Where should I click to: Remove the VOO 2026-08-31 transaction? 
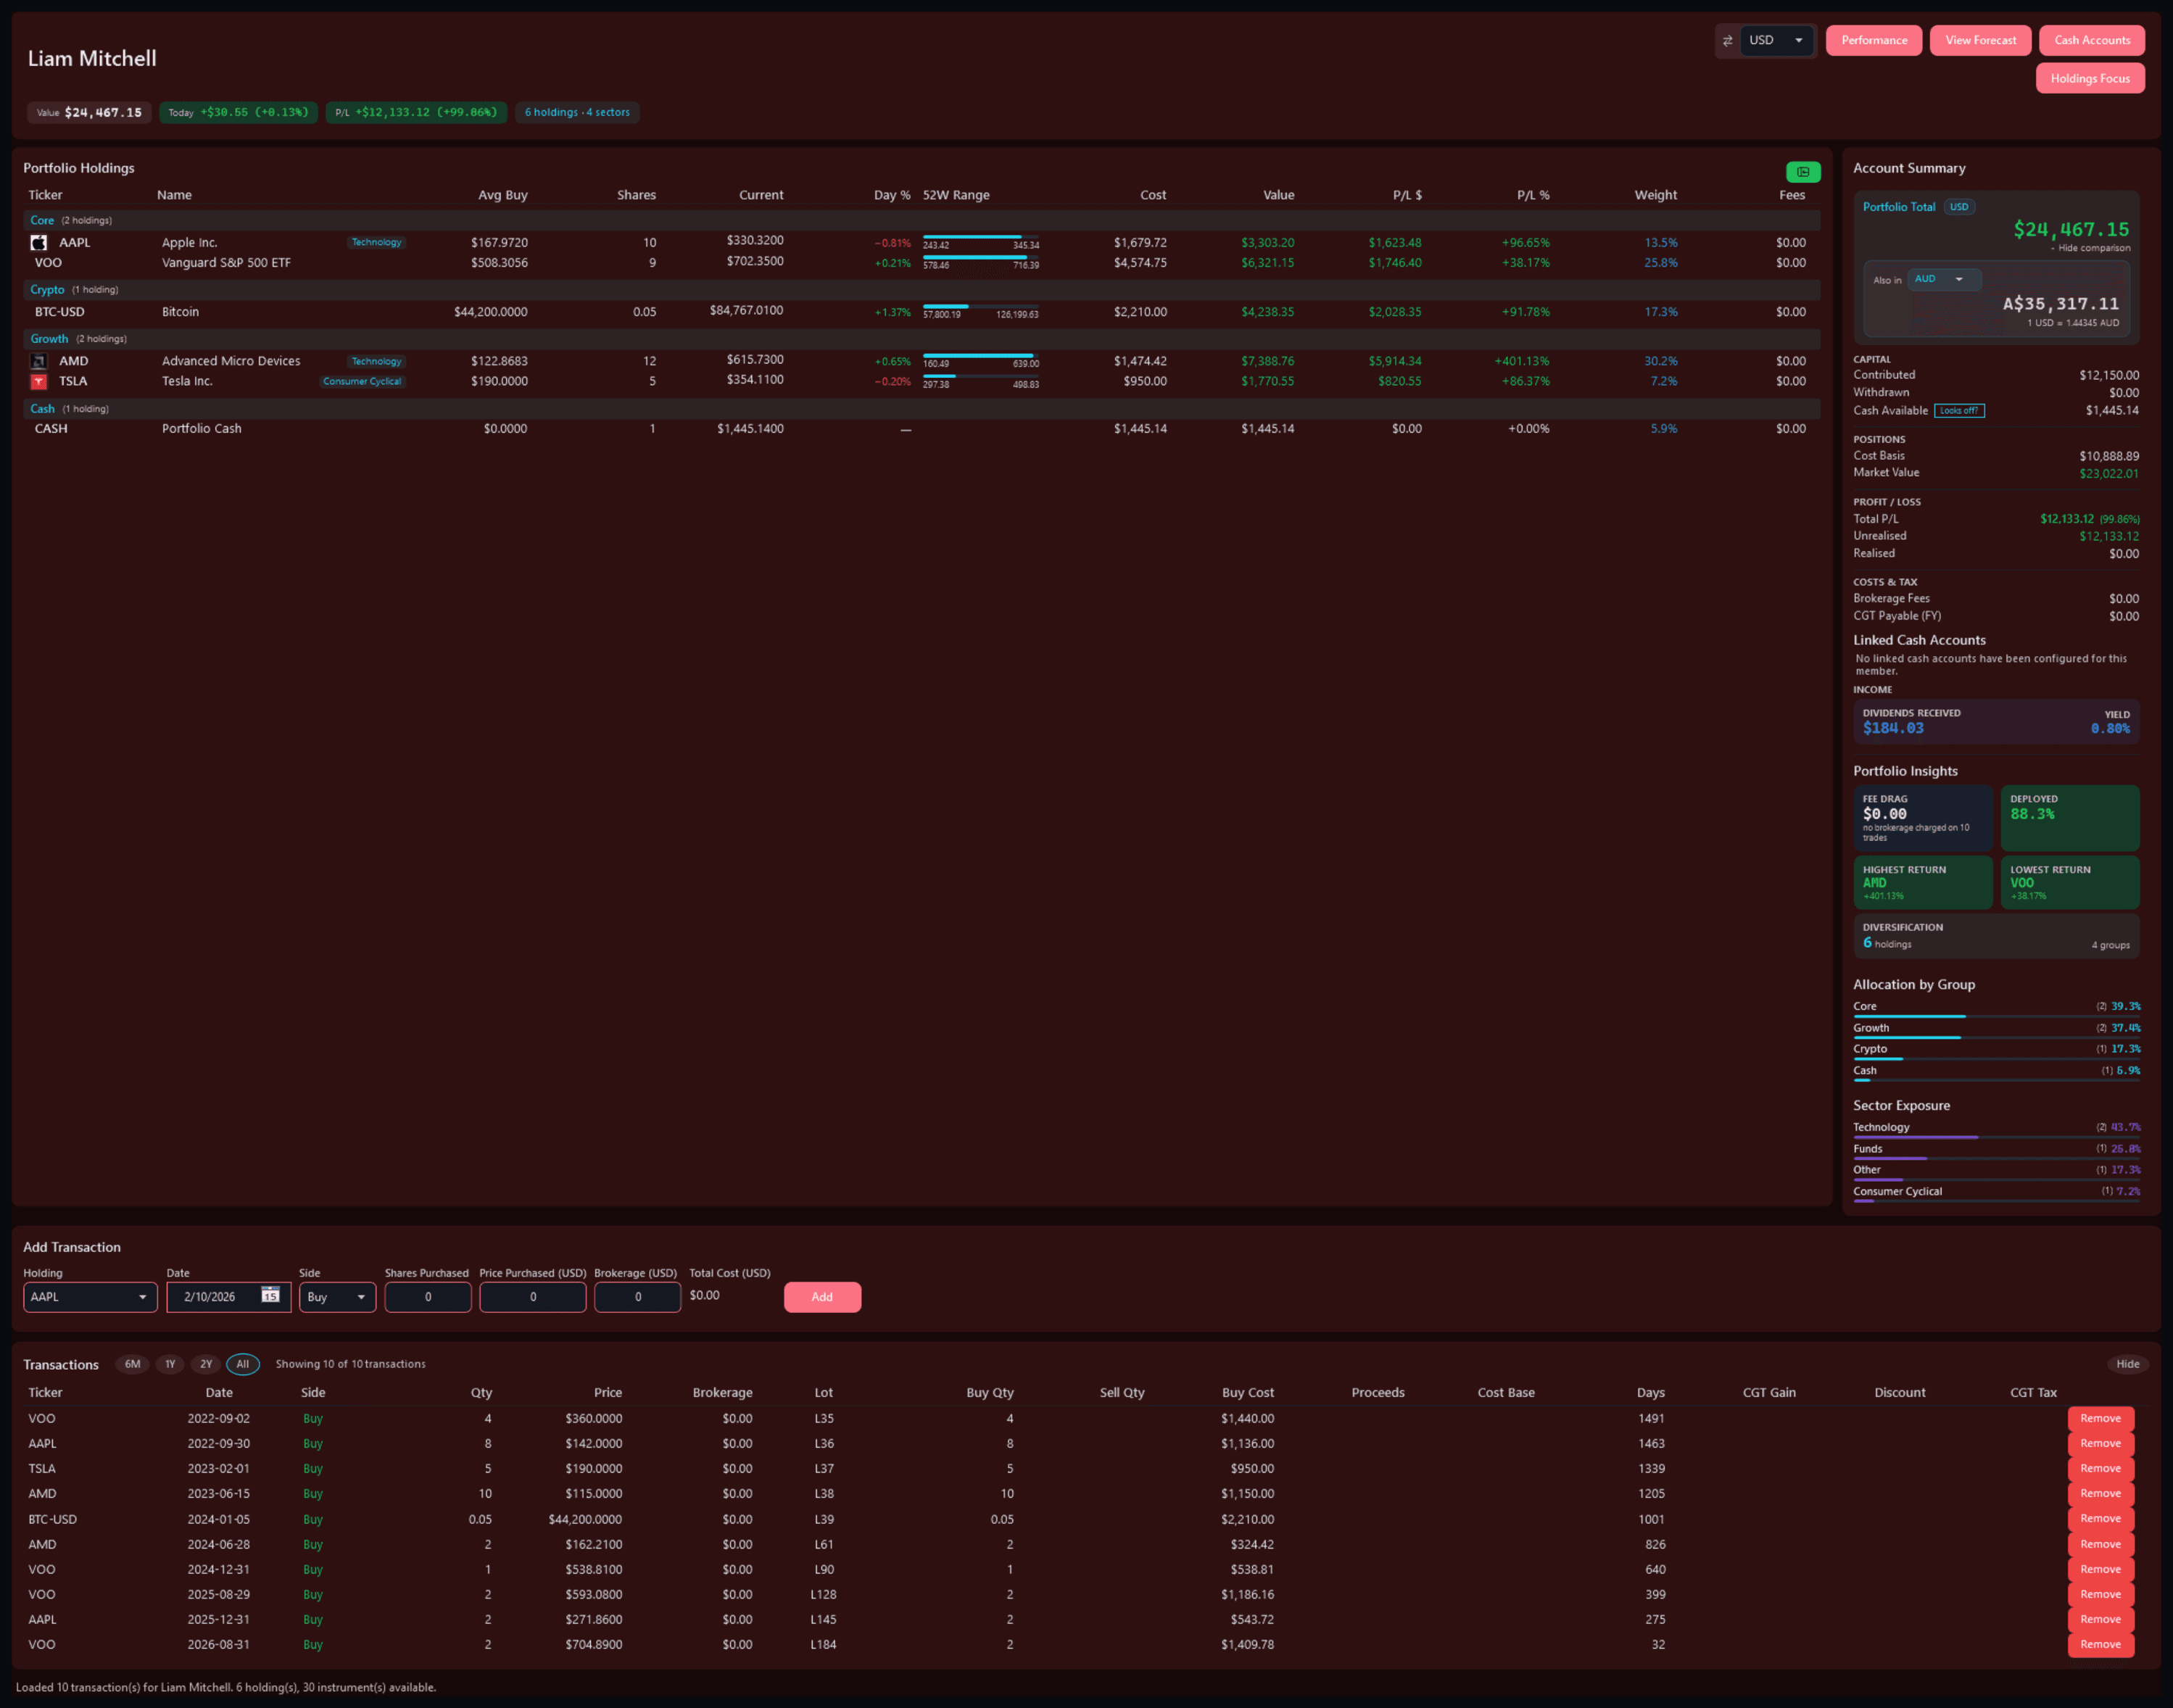tap(2100, 1645)
